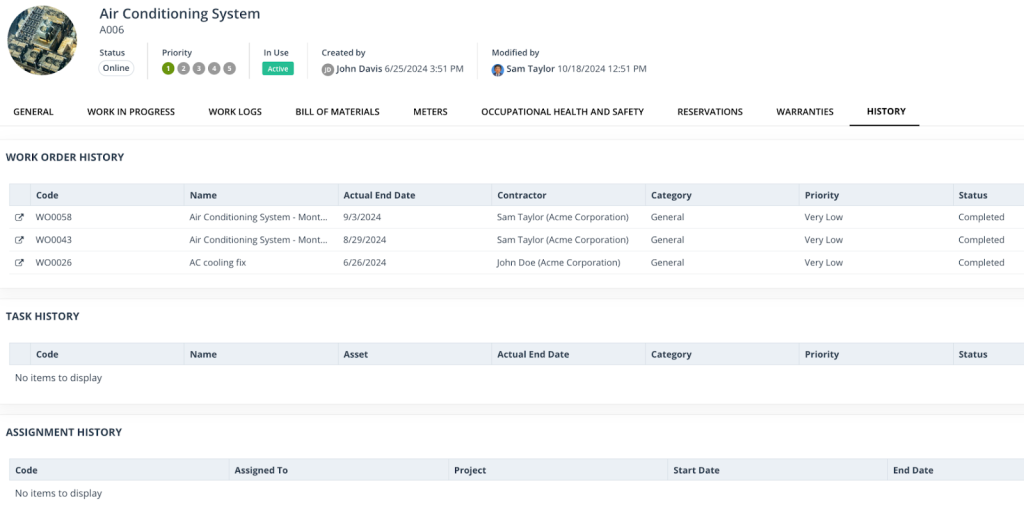
Task: Select priority level 5 circle
Action: point(229,68)
